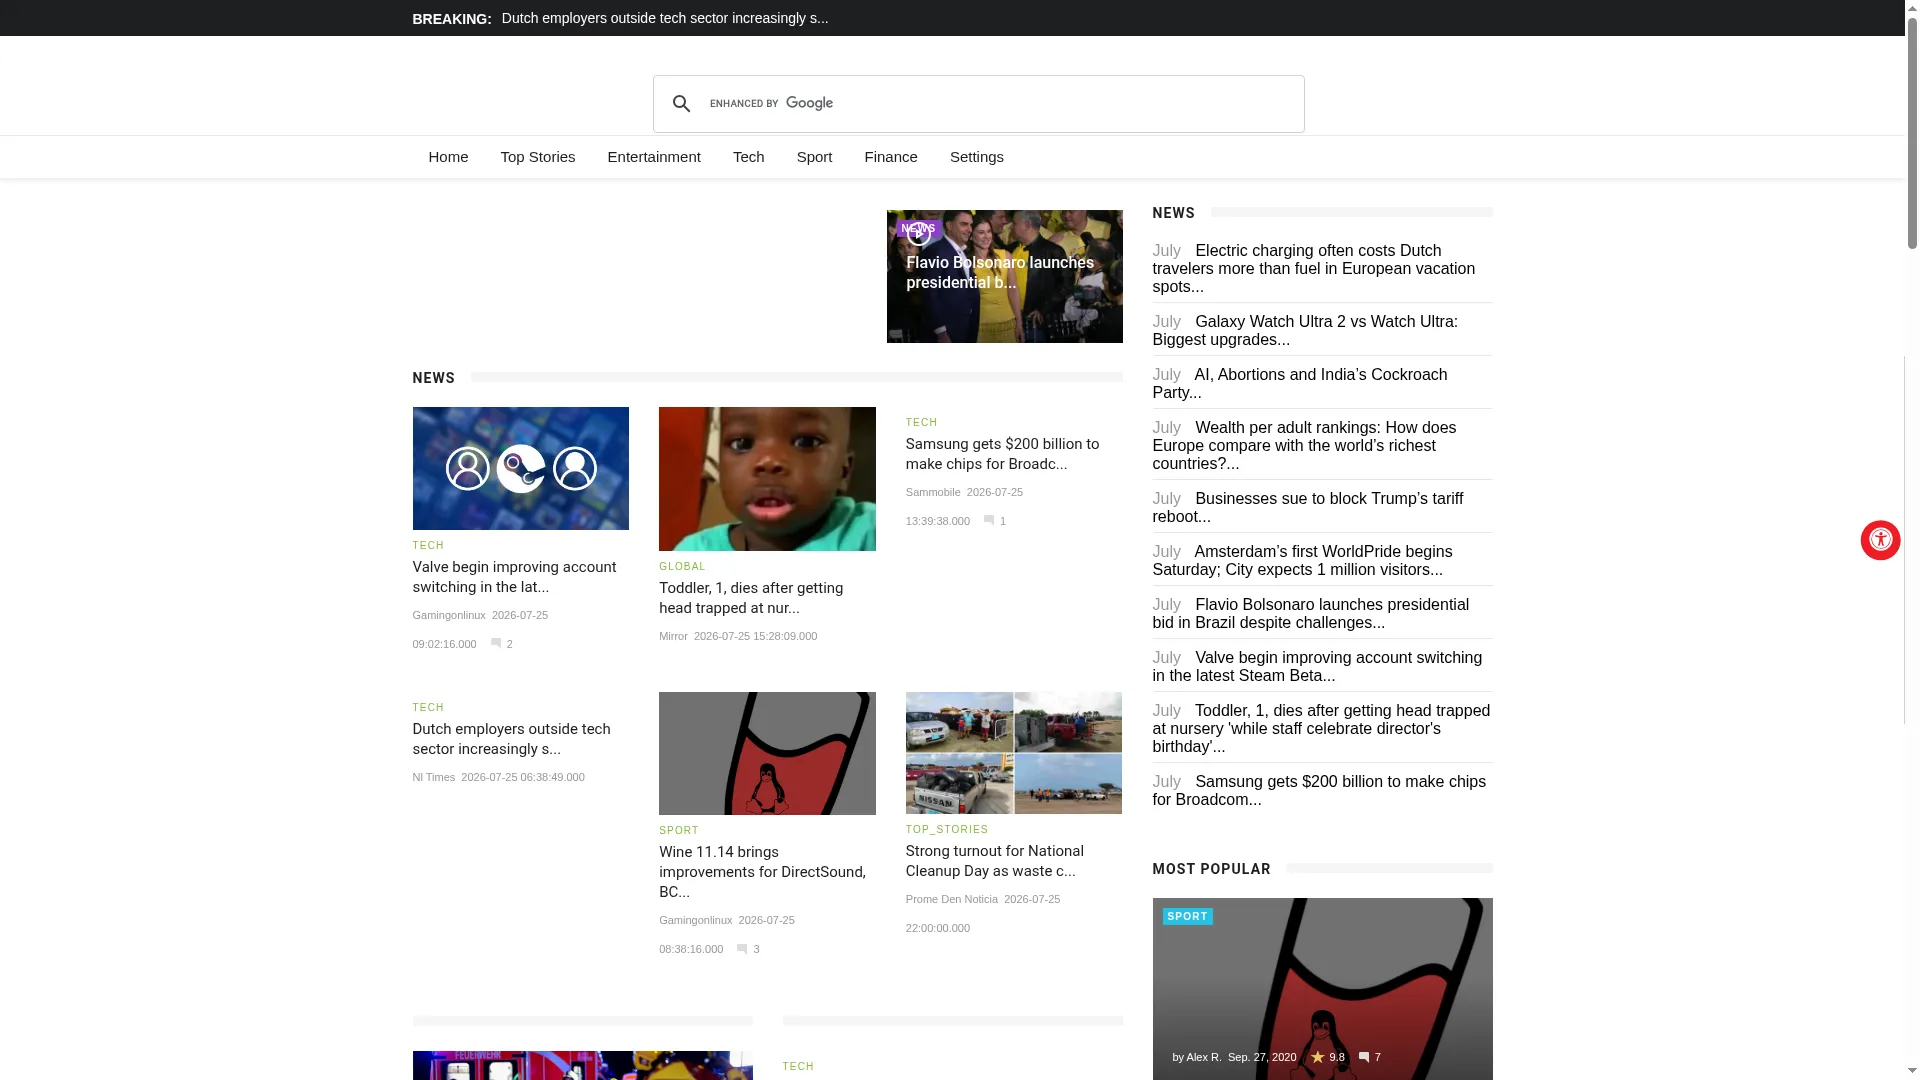Click comment icon under Wine 11.14 article
Image resolution: width=1920 pixels, height=1080 pixels.
coord(742,949)
